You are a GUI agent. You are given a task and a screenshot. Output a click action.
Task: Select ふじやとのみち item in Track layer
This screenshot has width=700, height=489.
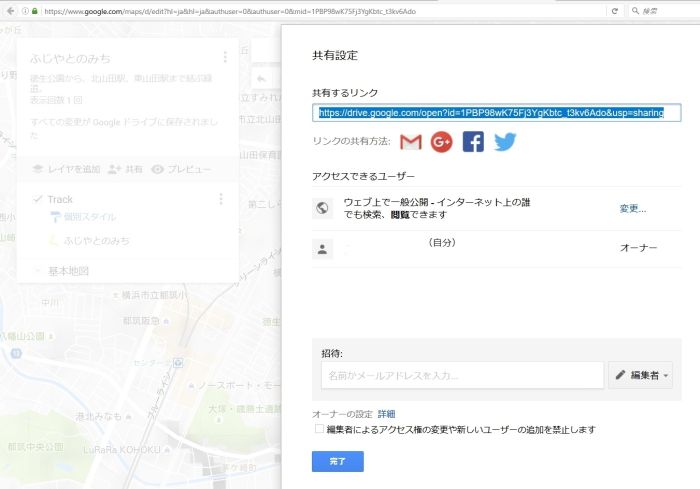[96, 241]
